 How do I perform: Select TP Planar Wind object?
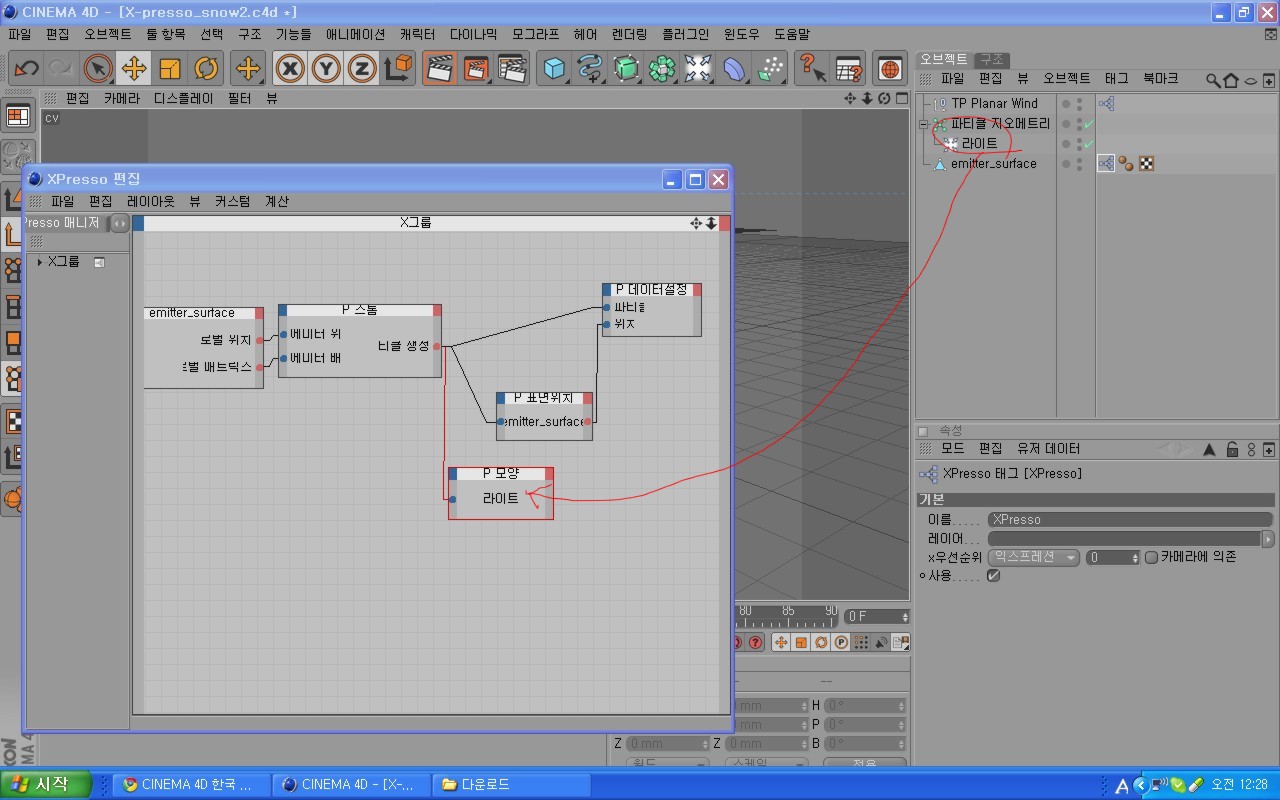click(994, 103)
